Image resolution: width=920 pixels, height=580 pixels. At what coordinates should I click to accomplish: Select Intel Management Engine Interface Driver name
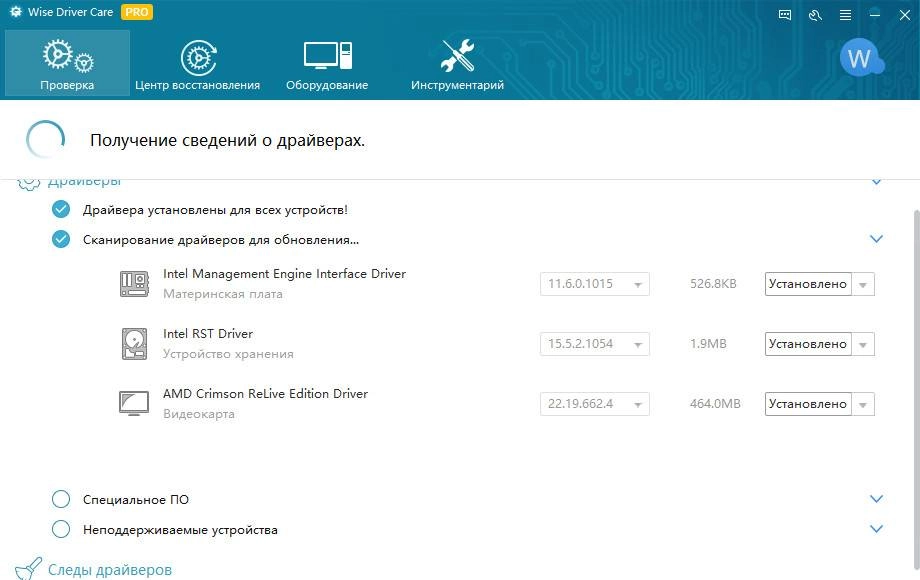pos(285,274)
